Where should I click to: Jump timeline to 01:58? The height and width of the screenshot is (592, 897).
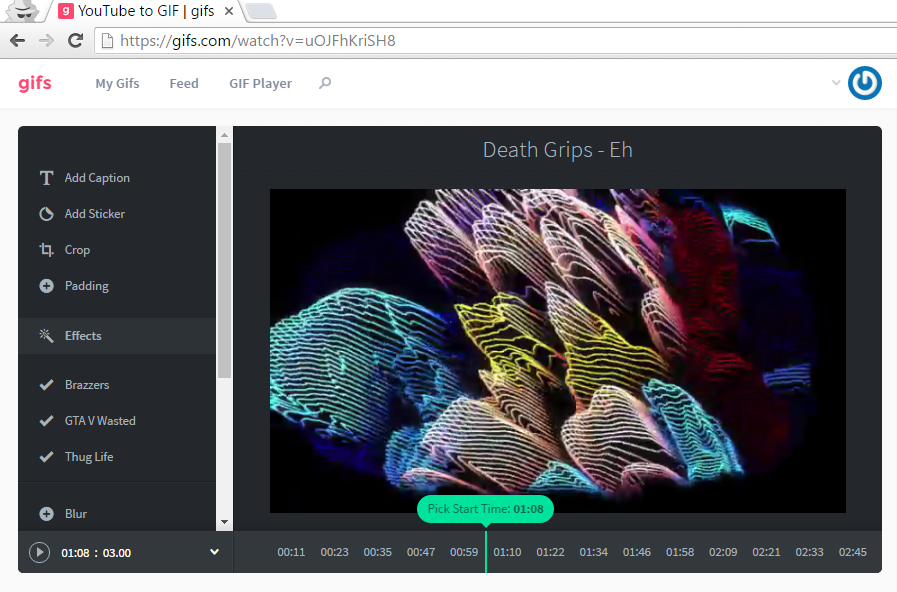(680, 553)
